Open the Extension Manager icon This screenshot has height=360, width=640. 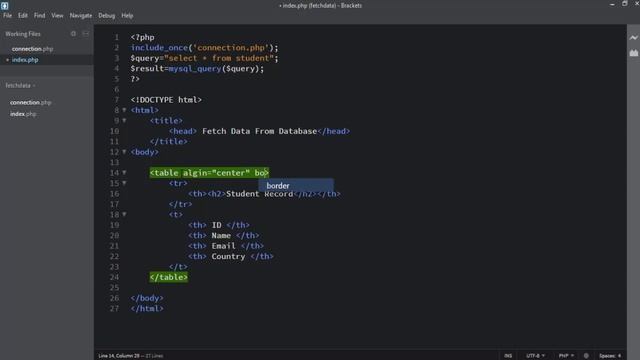633,53
